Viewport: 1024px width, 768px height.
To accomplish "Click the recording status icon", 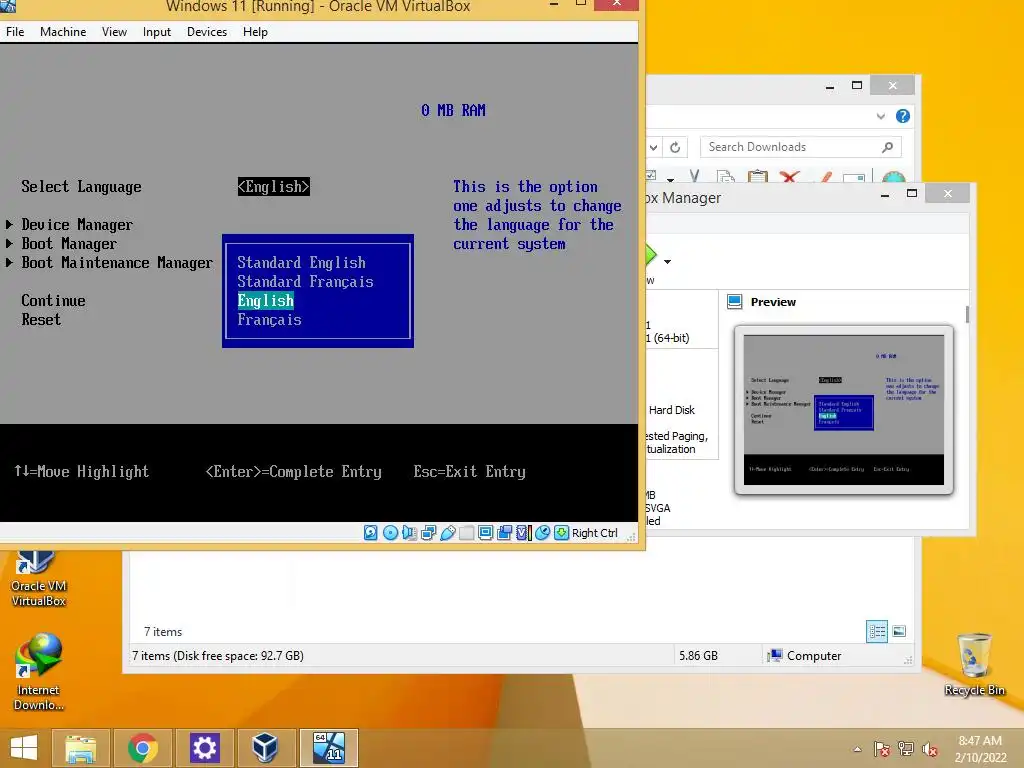I will (x=504, y=533).
